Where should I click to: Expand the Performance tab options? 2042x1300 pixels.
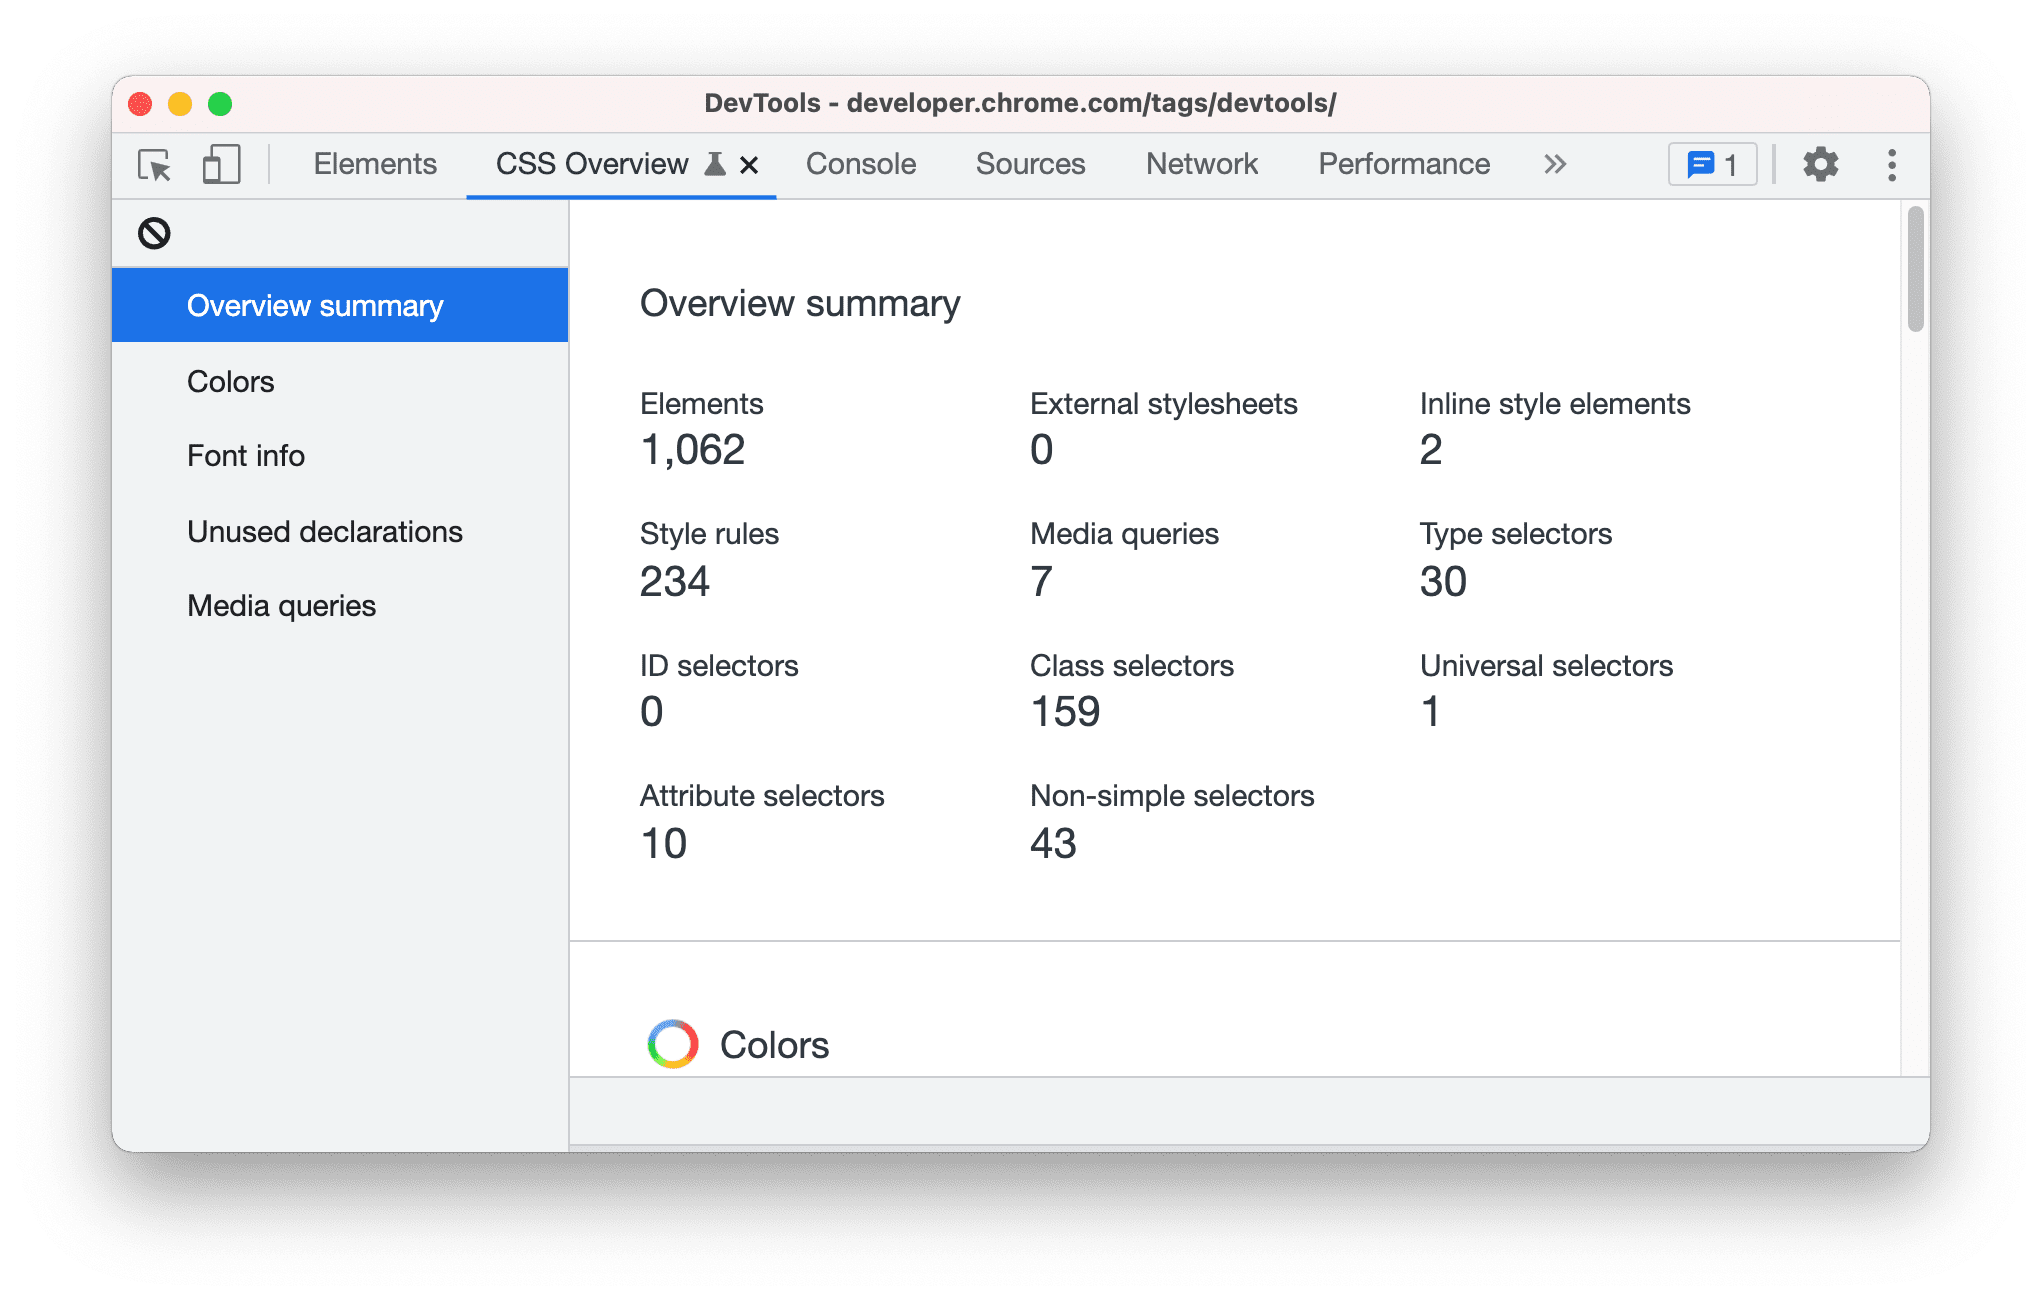tap(1555, 164)
